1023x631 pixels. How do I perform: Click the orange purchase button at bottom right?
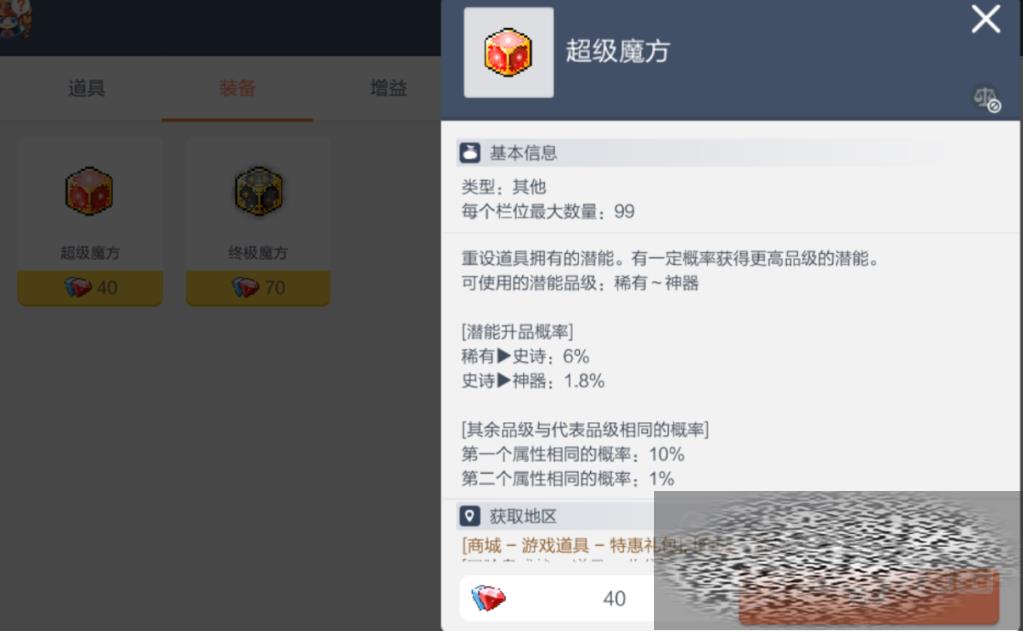(868, 597)
